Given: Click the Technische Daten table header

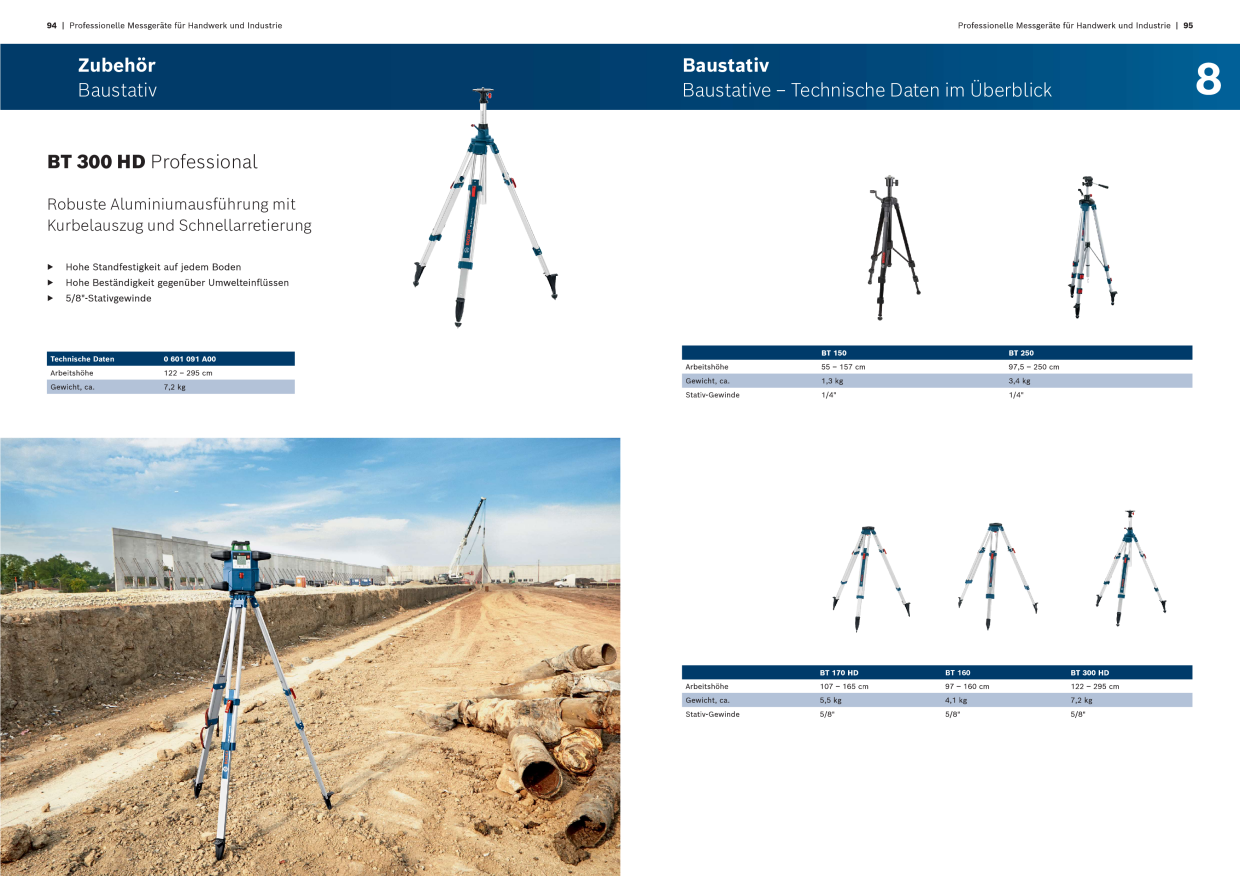Looking at the screenshot, I should coord(82,358).
